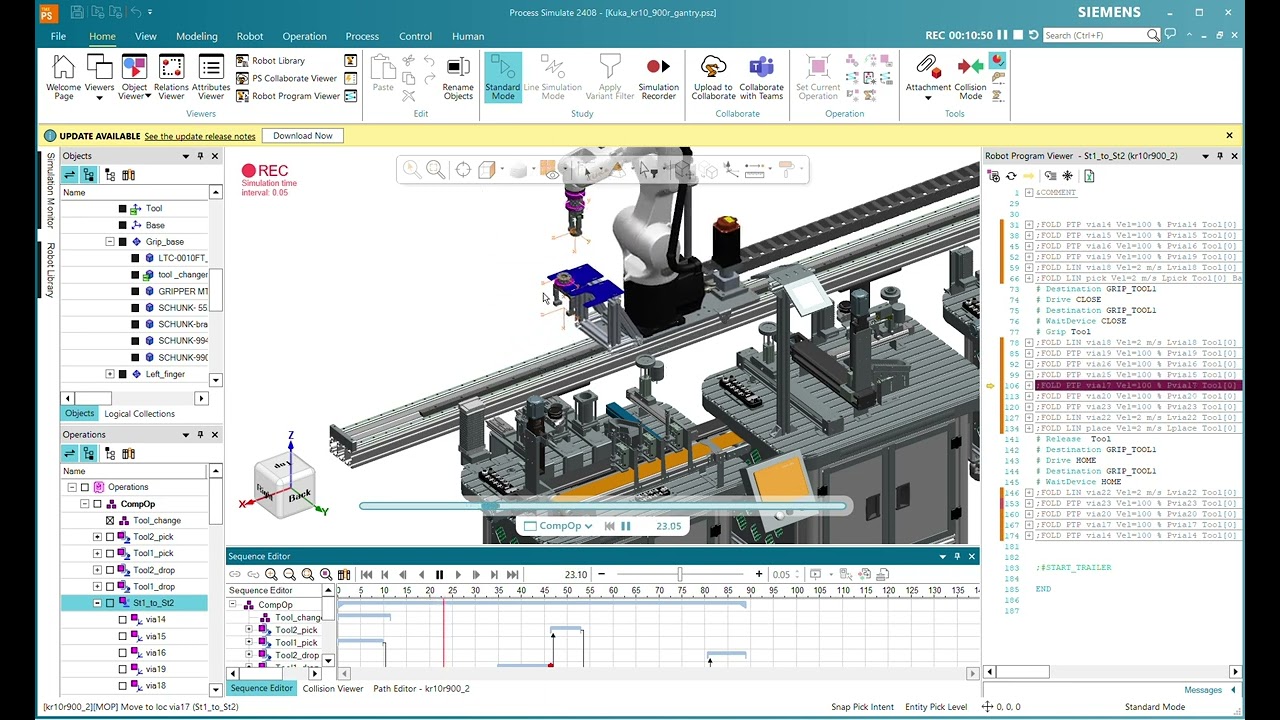Open the Welcome Page
Screen dimensions: 1280x720
pos(63,77)
